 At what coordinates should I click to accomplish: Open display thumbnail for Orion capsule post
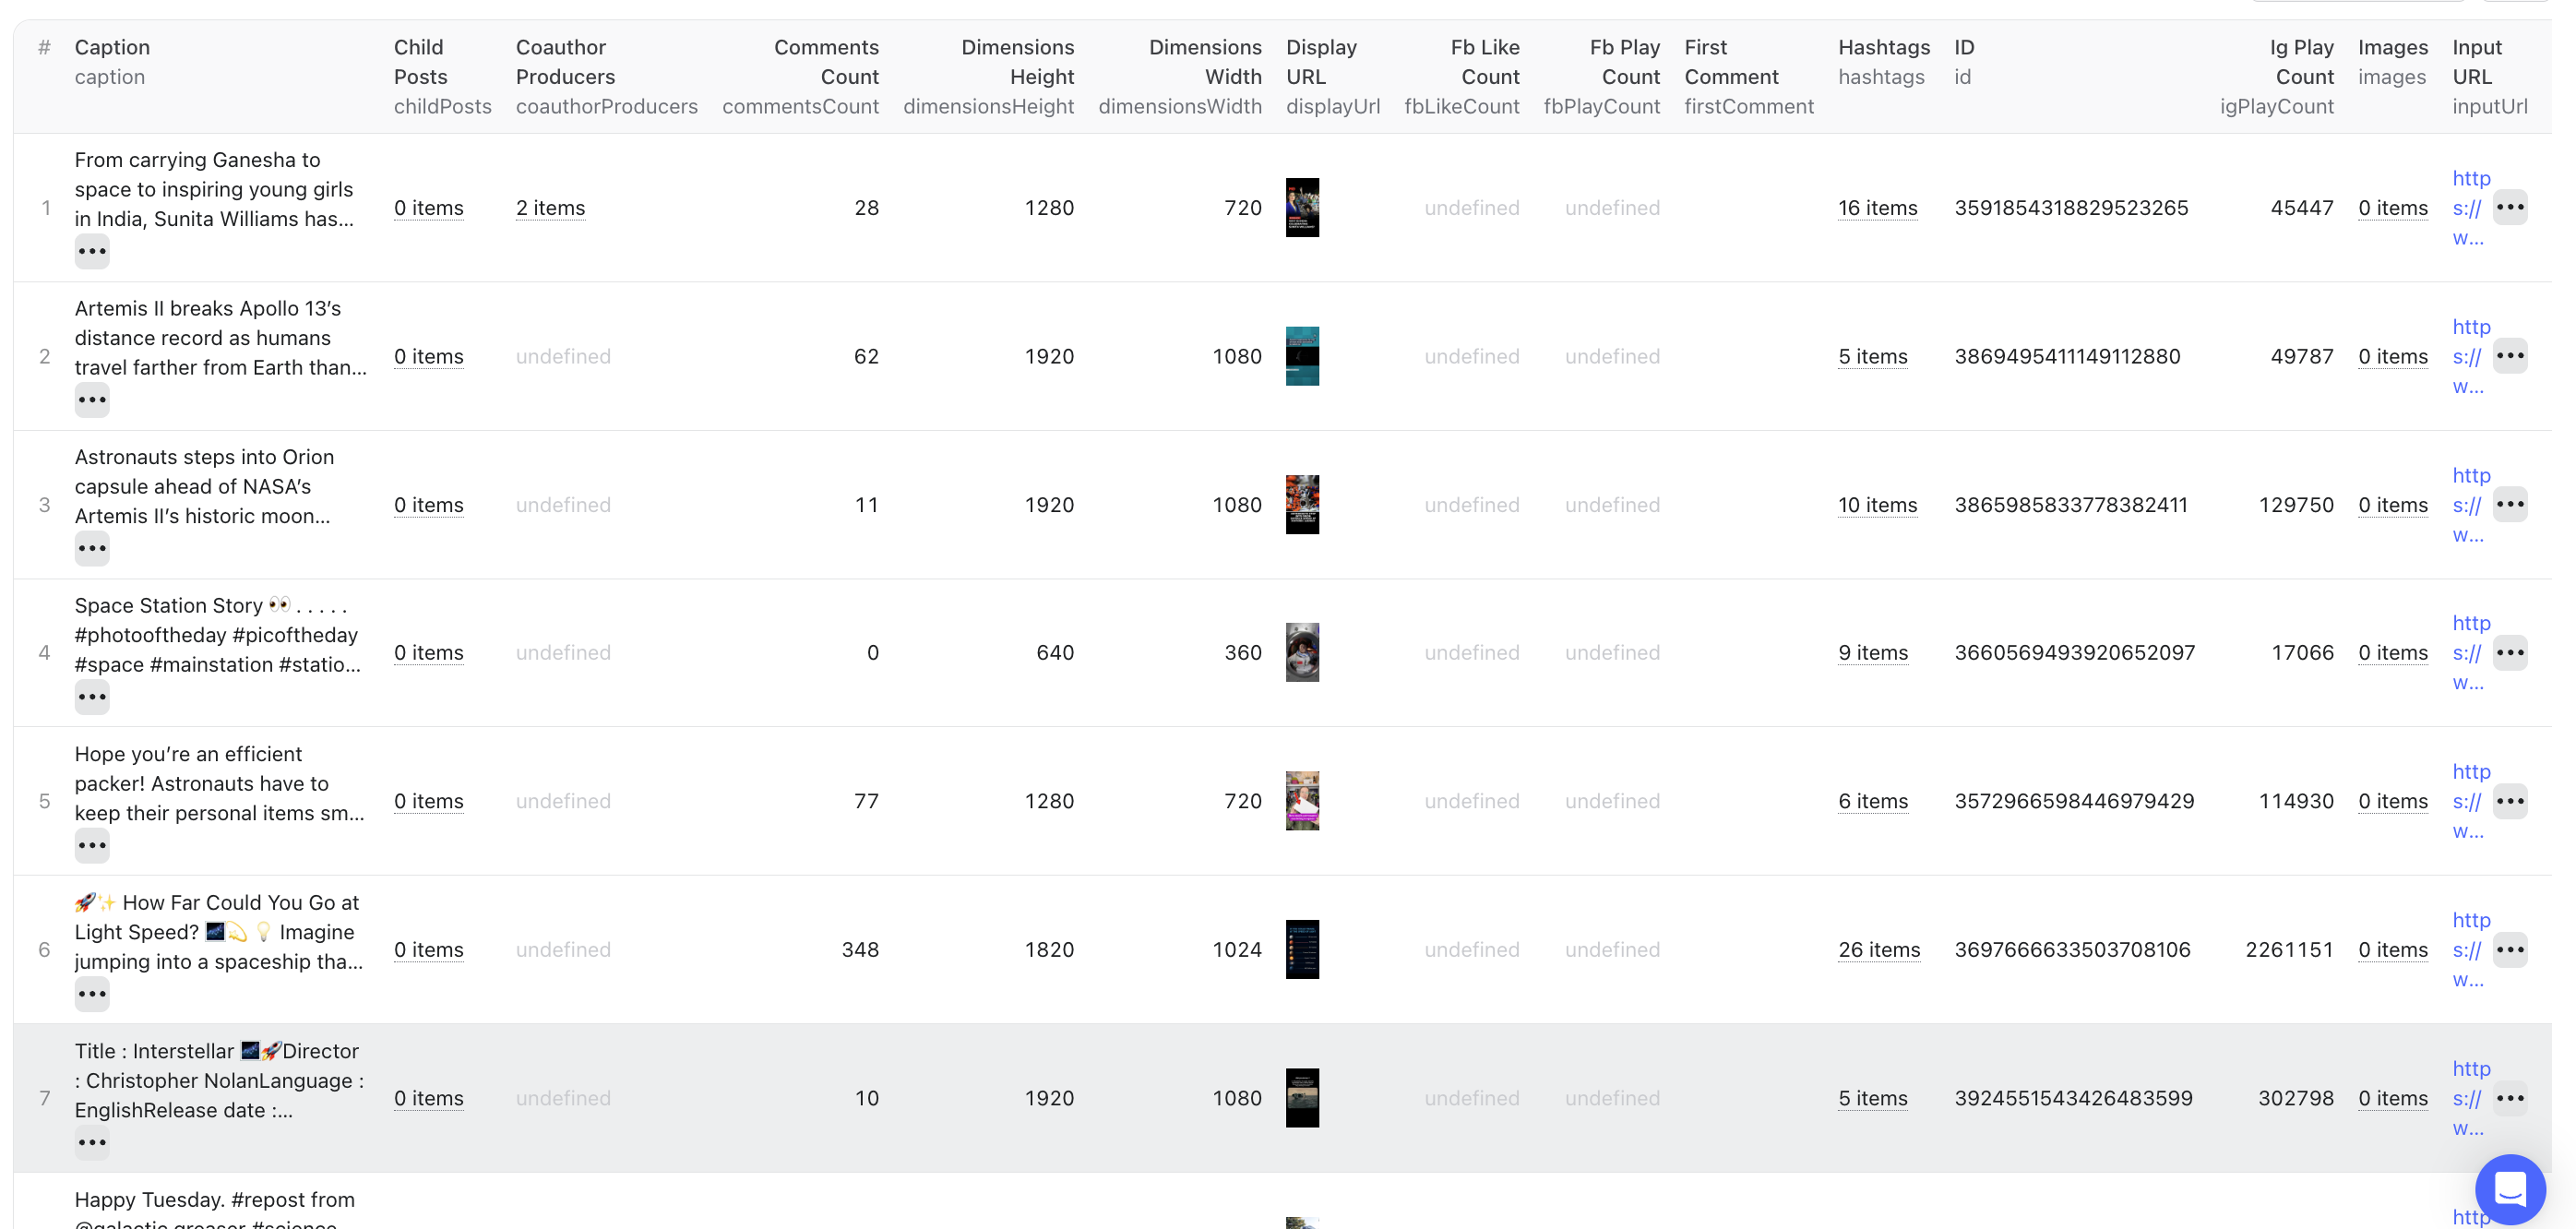(x=1302, y=505)
